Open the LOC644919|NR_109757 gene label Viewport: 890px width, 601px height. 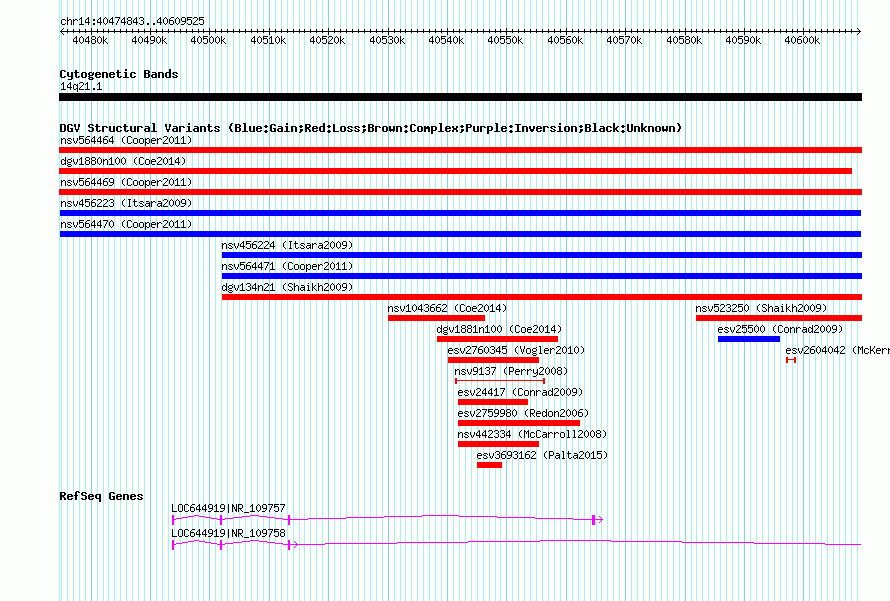coord(228,508)
